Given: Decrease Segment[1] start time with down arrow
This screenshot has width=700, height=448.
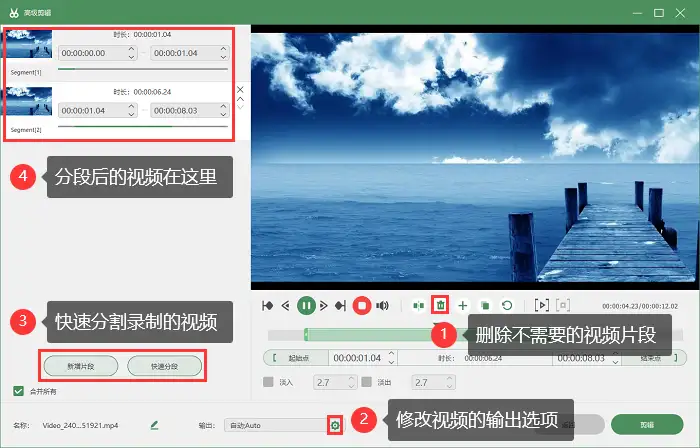Looking at the screenshot, I should pos(131,57).
